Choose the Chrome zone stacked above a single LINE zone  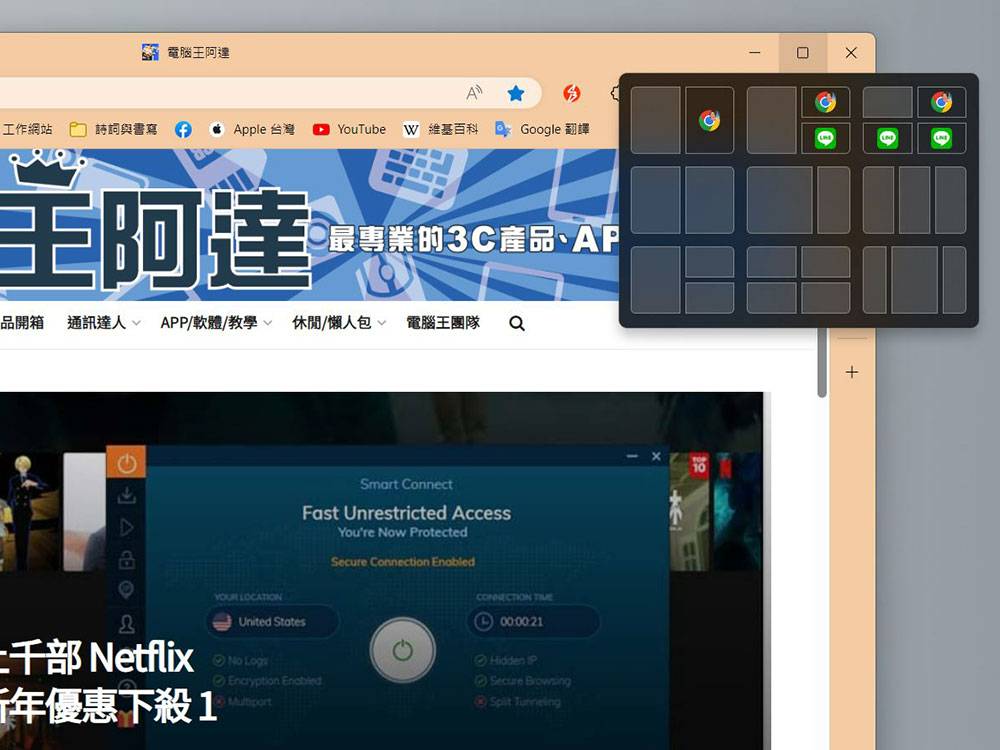pos(825,102)
